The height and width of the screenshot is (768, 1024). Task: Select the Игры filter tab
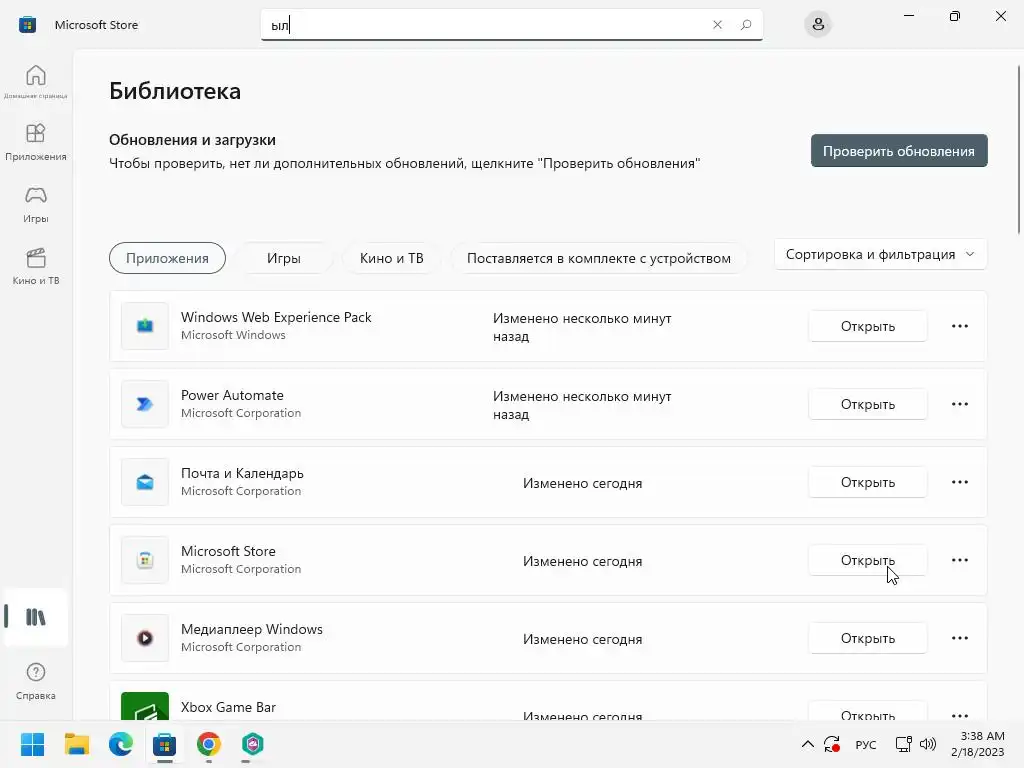click(x=283, y=258)
